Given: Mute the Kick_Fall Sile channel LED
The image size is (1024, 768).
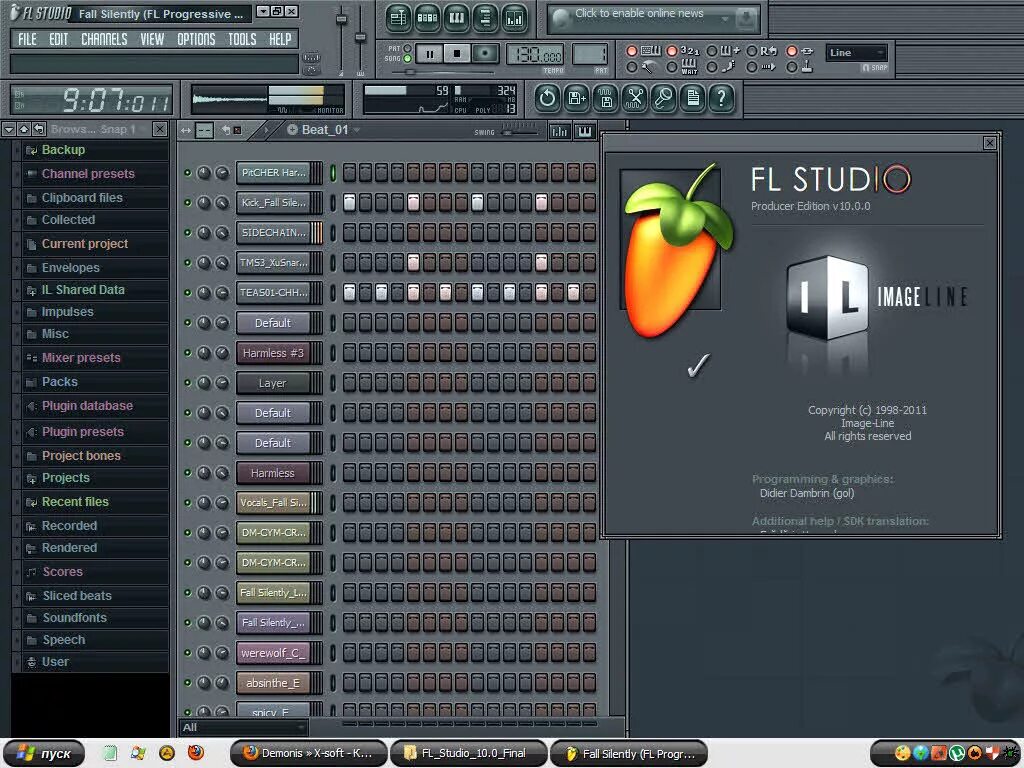Looking at the screenshot, I should click(x=187, y=202).
